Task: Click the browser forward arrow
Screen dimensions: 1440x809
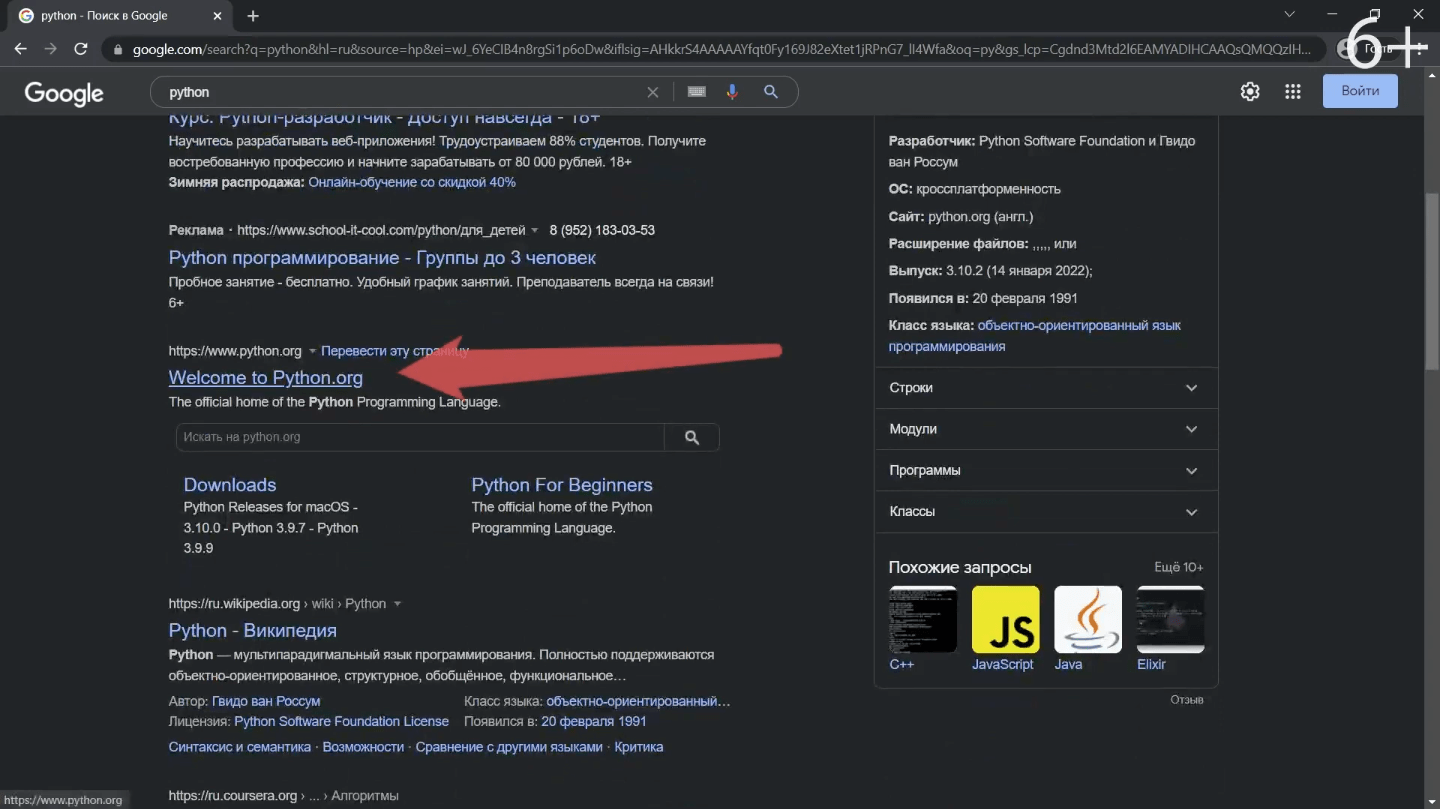Action: pos(50,49)
